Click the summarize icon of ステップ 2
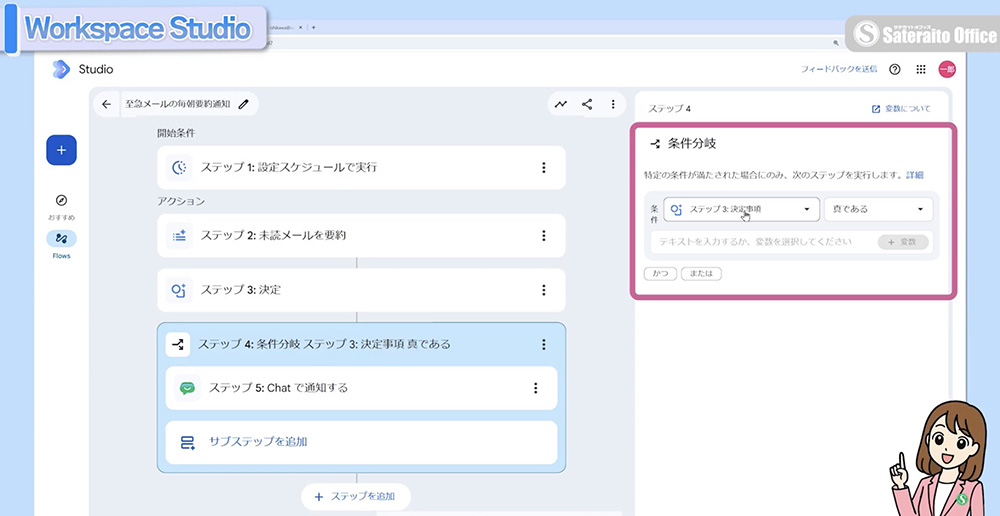Image resolution: width=1000 pixels, height=516 pixels. (x=179, y=236)
